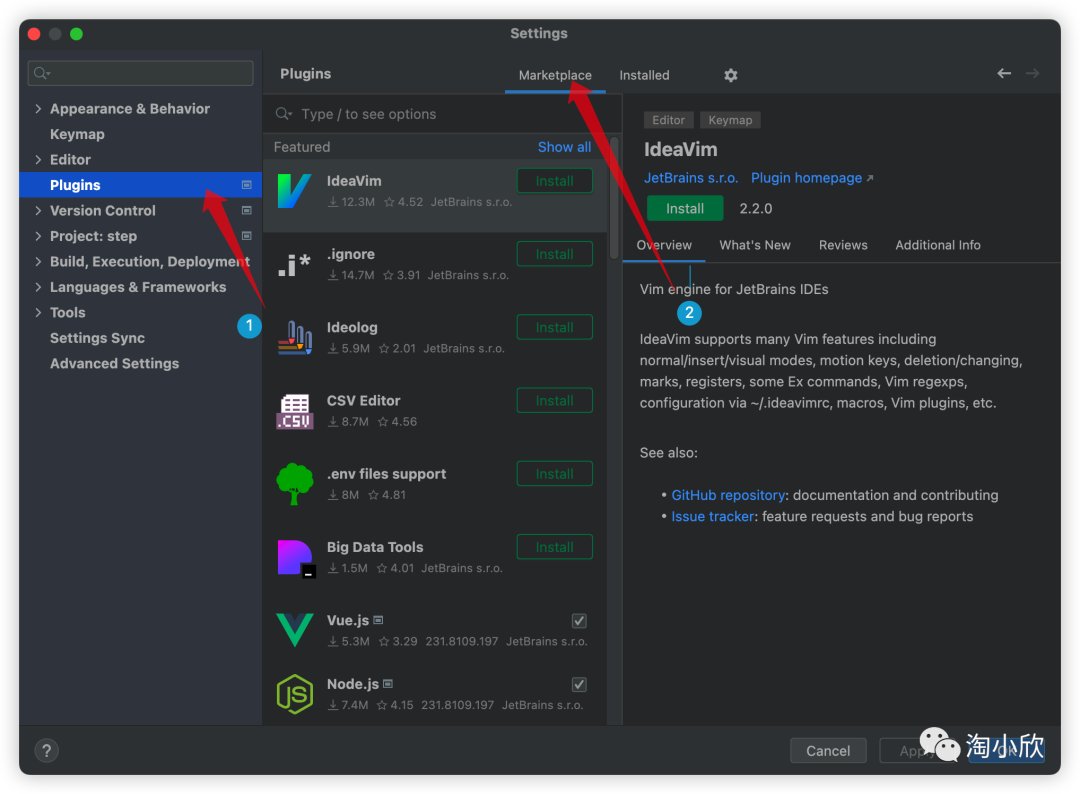
Task: Click the project-level icon beside Version Control
Action: pos(247,210)
